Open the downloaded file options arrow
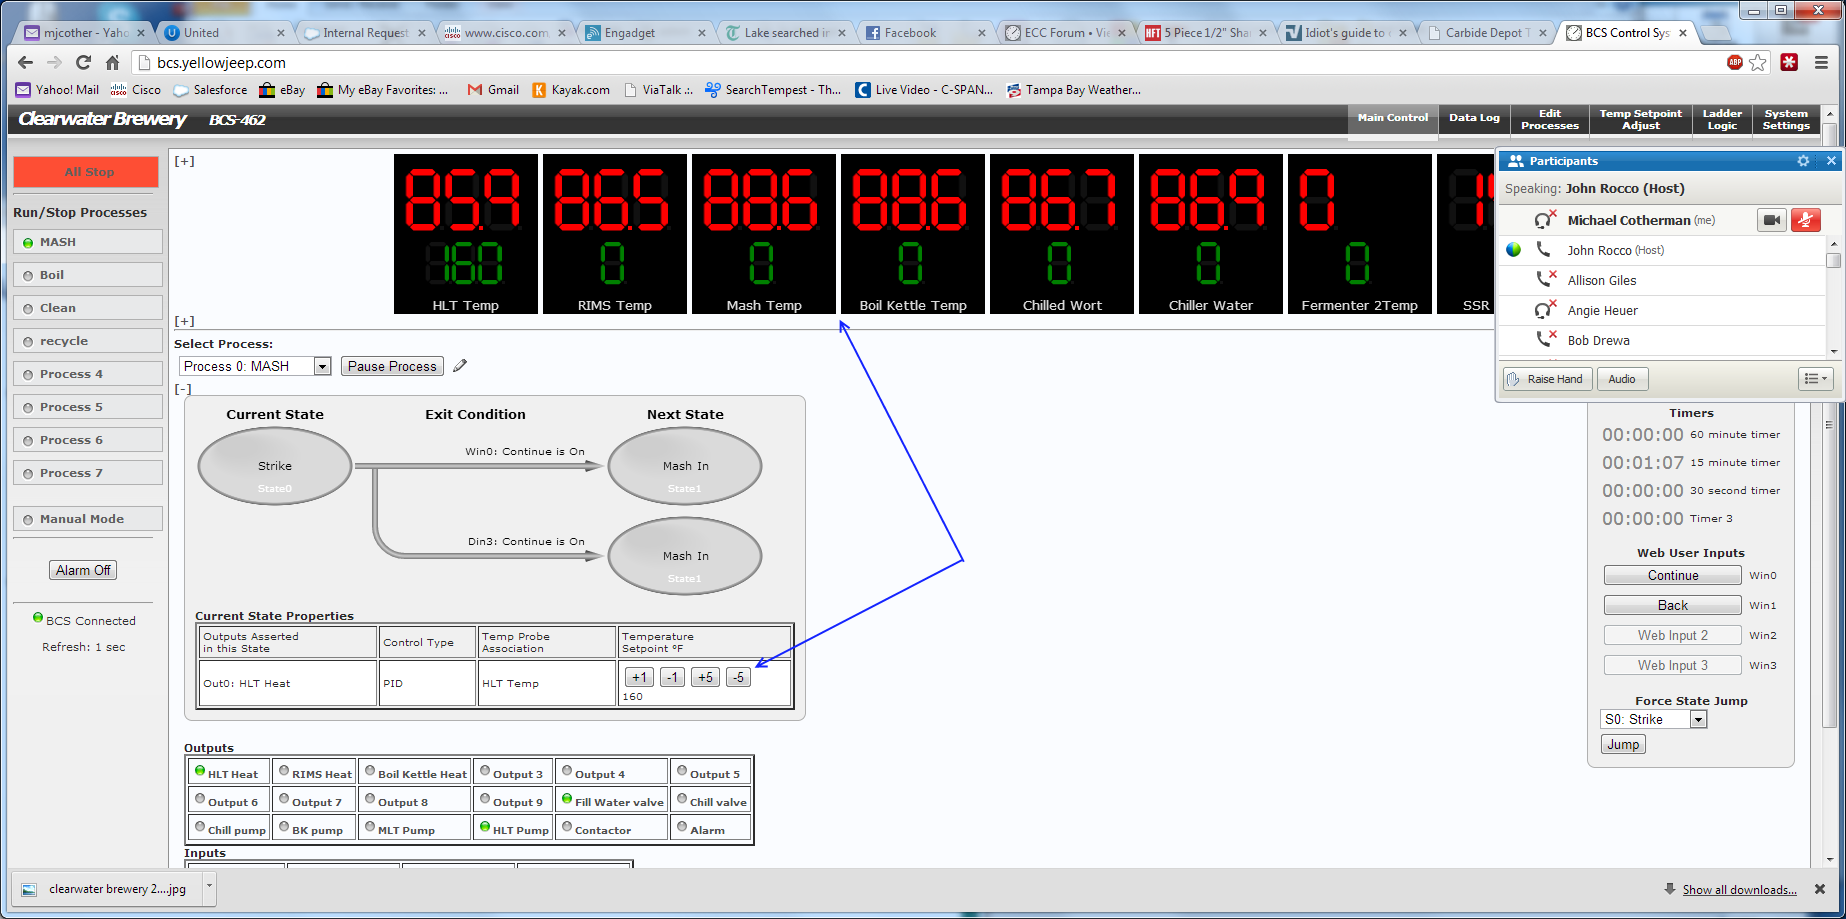This screenshot has width=1846, height=919. coord(209,886)
